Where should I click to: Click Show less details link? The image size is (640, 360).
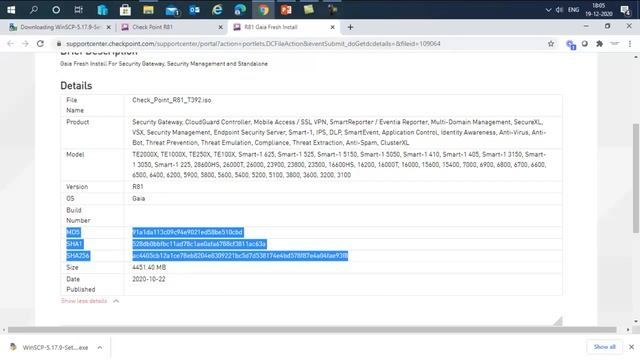click(x=84, y=301)
